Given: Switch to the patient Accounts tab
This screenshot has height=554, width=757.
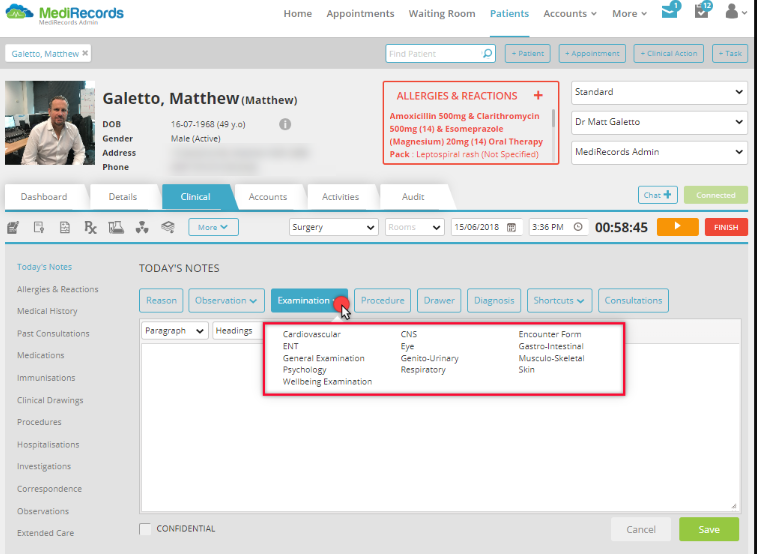Looking at the screenshot, I should coord(268,196).
